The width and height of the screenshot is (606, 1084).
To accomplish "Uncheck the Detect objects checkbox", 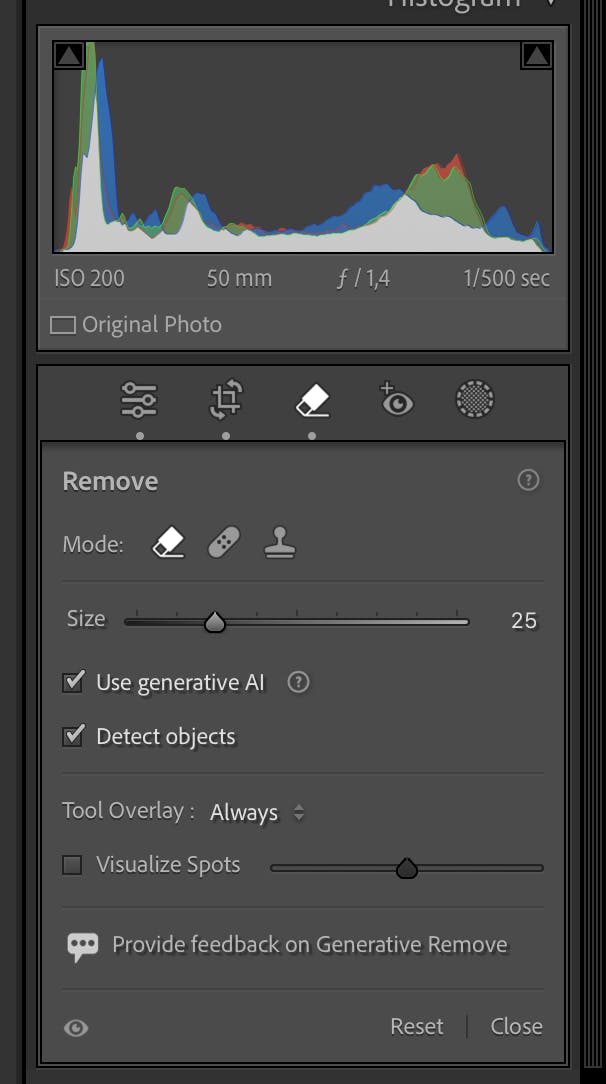I will (x=73, y=735).
